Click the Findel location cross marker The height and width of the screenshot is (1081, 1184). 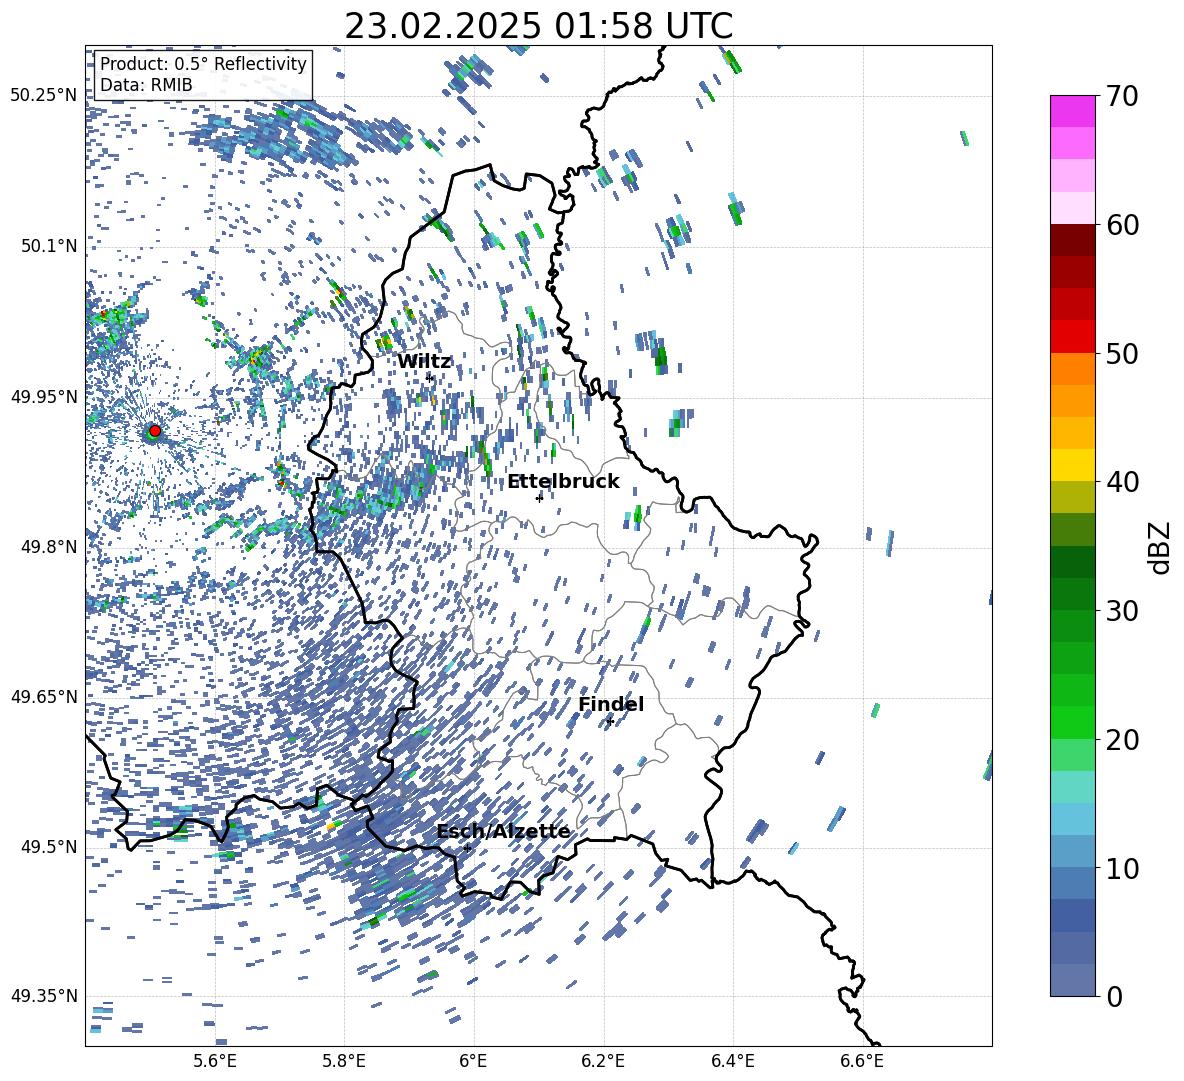pos(609,722)
